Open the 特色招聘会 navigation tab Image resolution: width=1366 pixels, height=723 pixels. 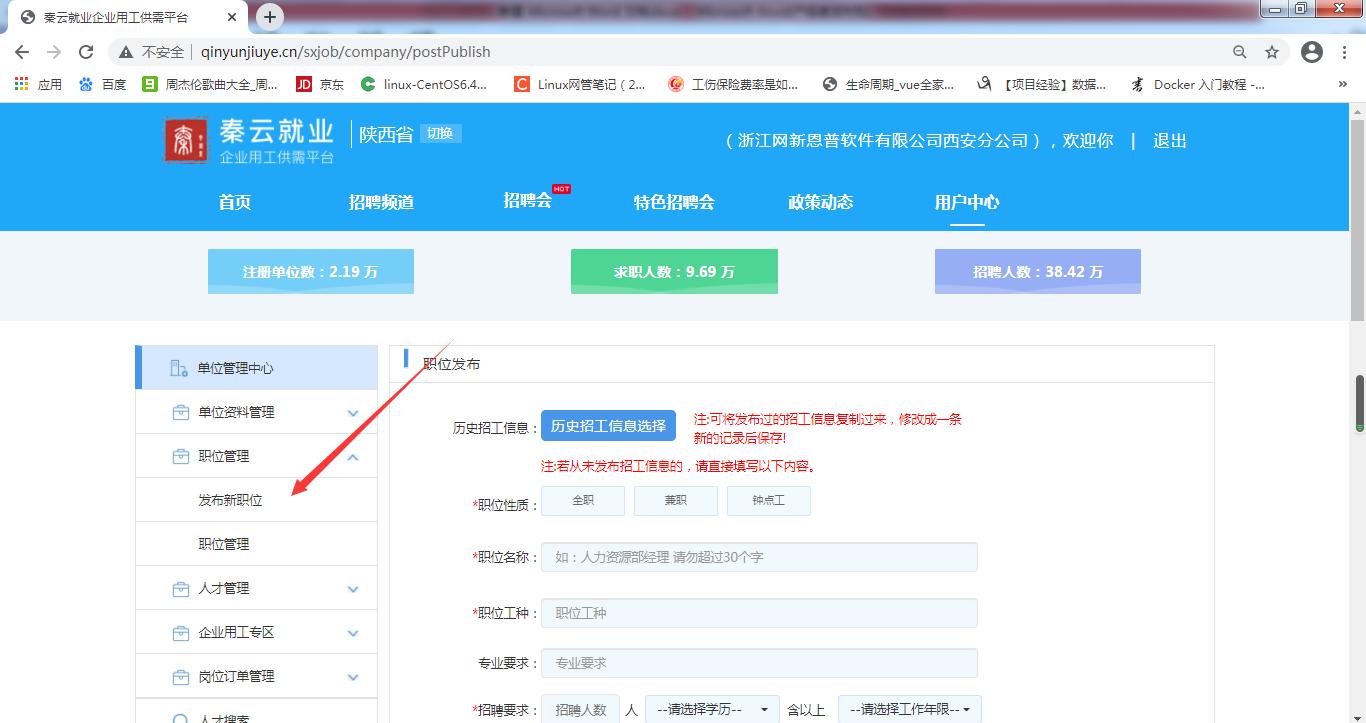tap(674, 202)
